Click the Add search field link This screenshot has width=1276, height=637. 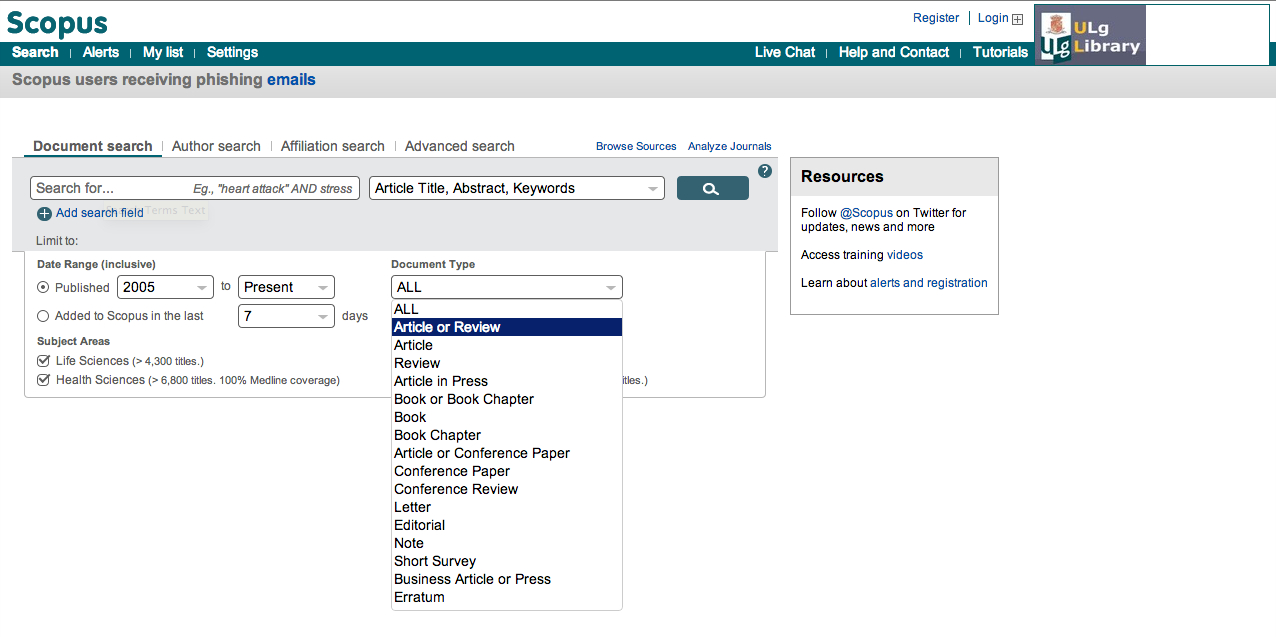click(x=99, y=213)
